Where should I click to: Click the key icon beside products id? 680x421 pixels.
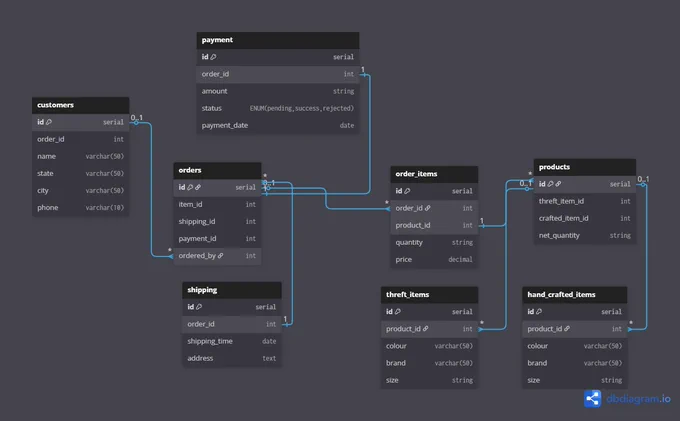[x=550, y=184]
